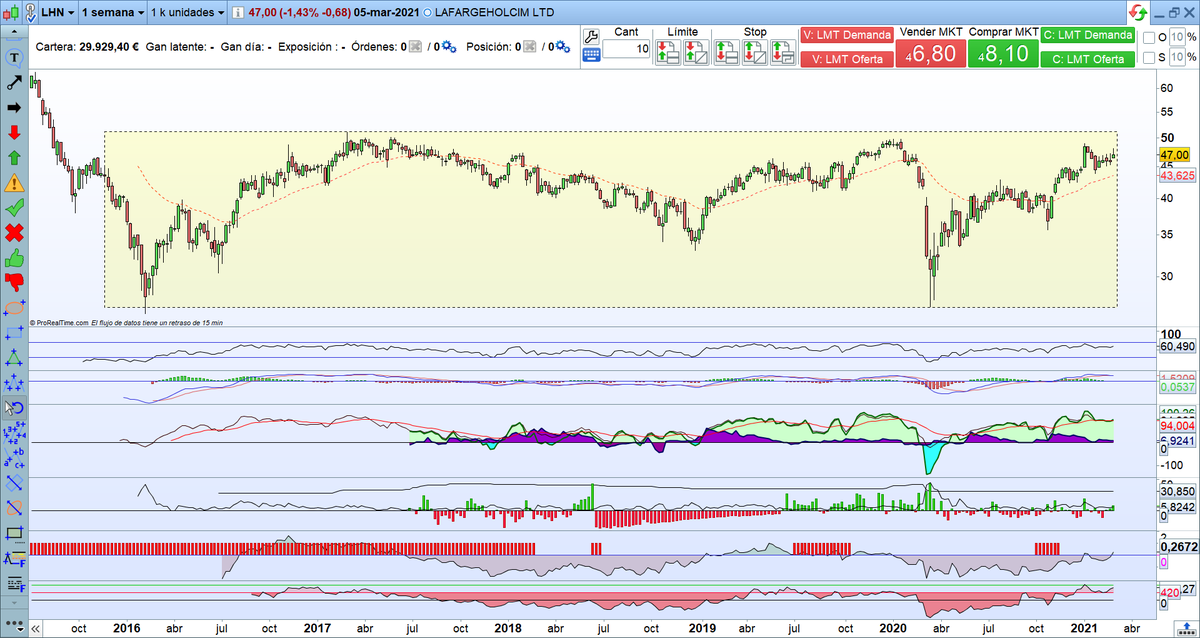Click the S percent value field

(x=1176, y=57)
